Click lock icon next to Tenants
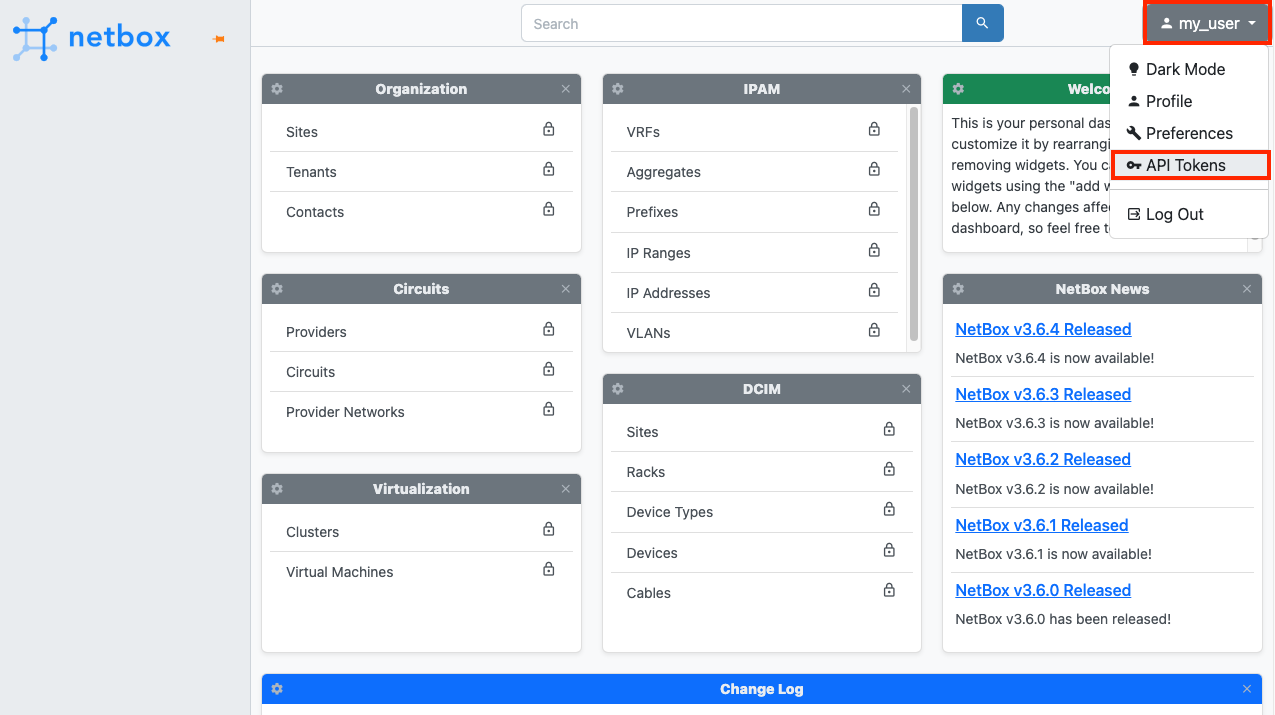The image size is (1275, 715). point(548,170)
